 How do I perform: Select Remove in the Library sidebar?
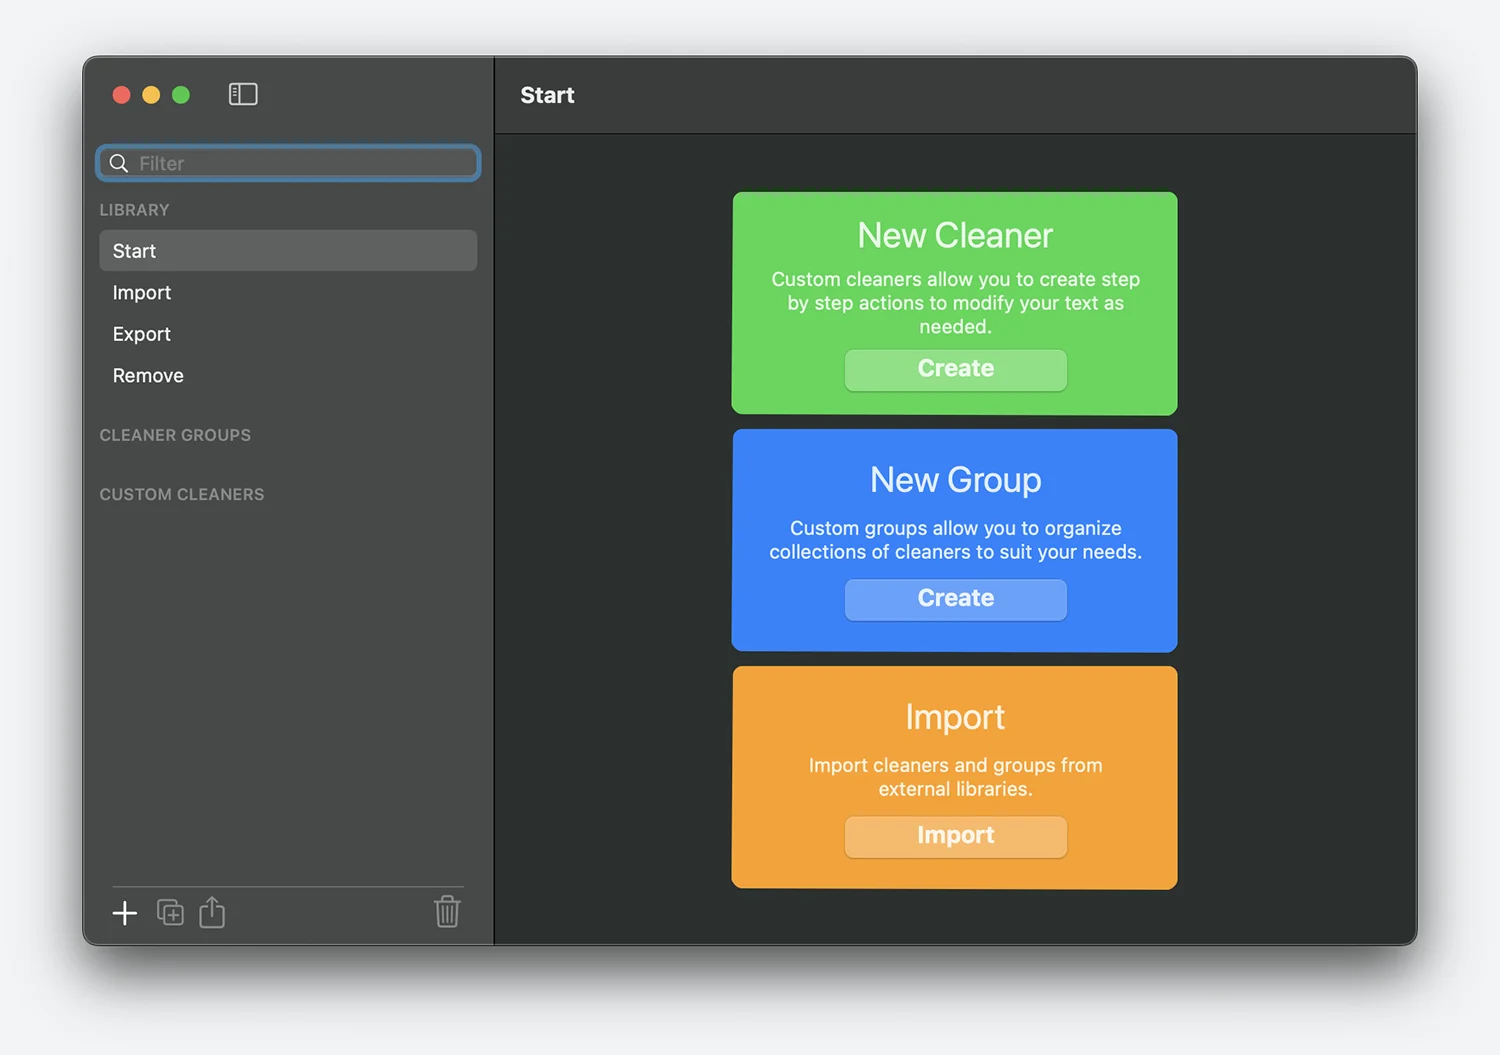pyautogui.click(x=148, y=376)
